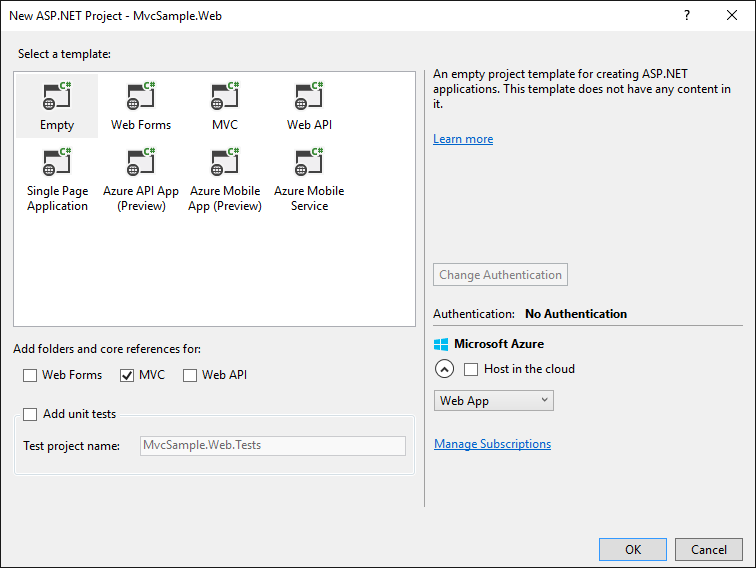This screenshot has height=568, width=756.
Task: Enable the Web API references checkbox
Action: point(190,376)
